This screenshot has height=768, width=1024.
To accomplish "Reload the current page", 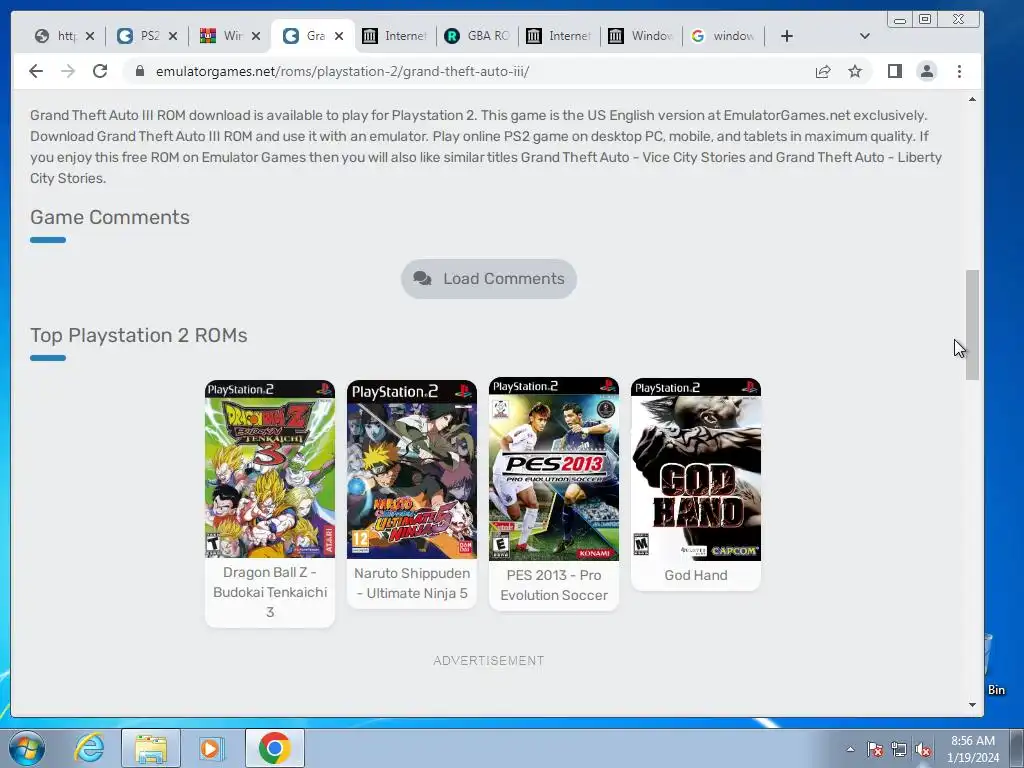I will [100, 71].
